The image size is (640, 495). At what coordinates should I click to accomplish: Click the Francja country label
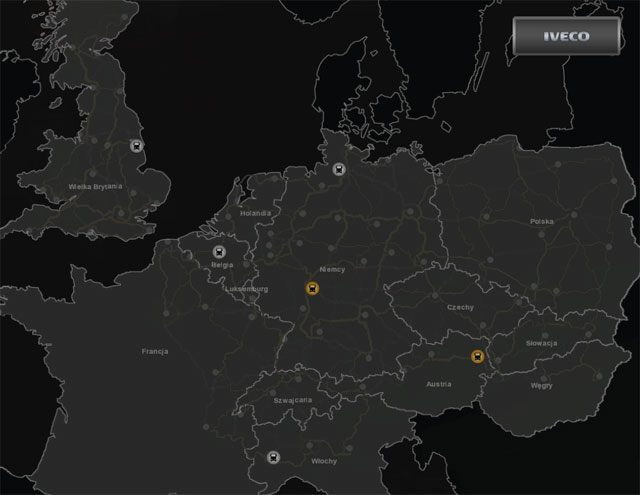154,351
